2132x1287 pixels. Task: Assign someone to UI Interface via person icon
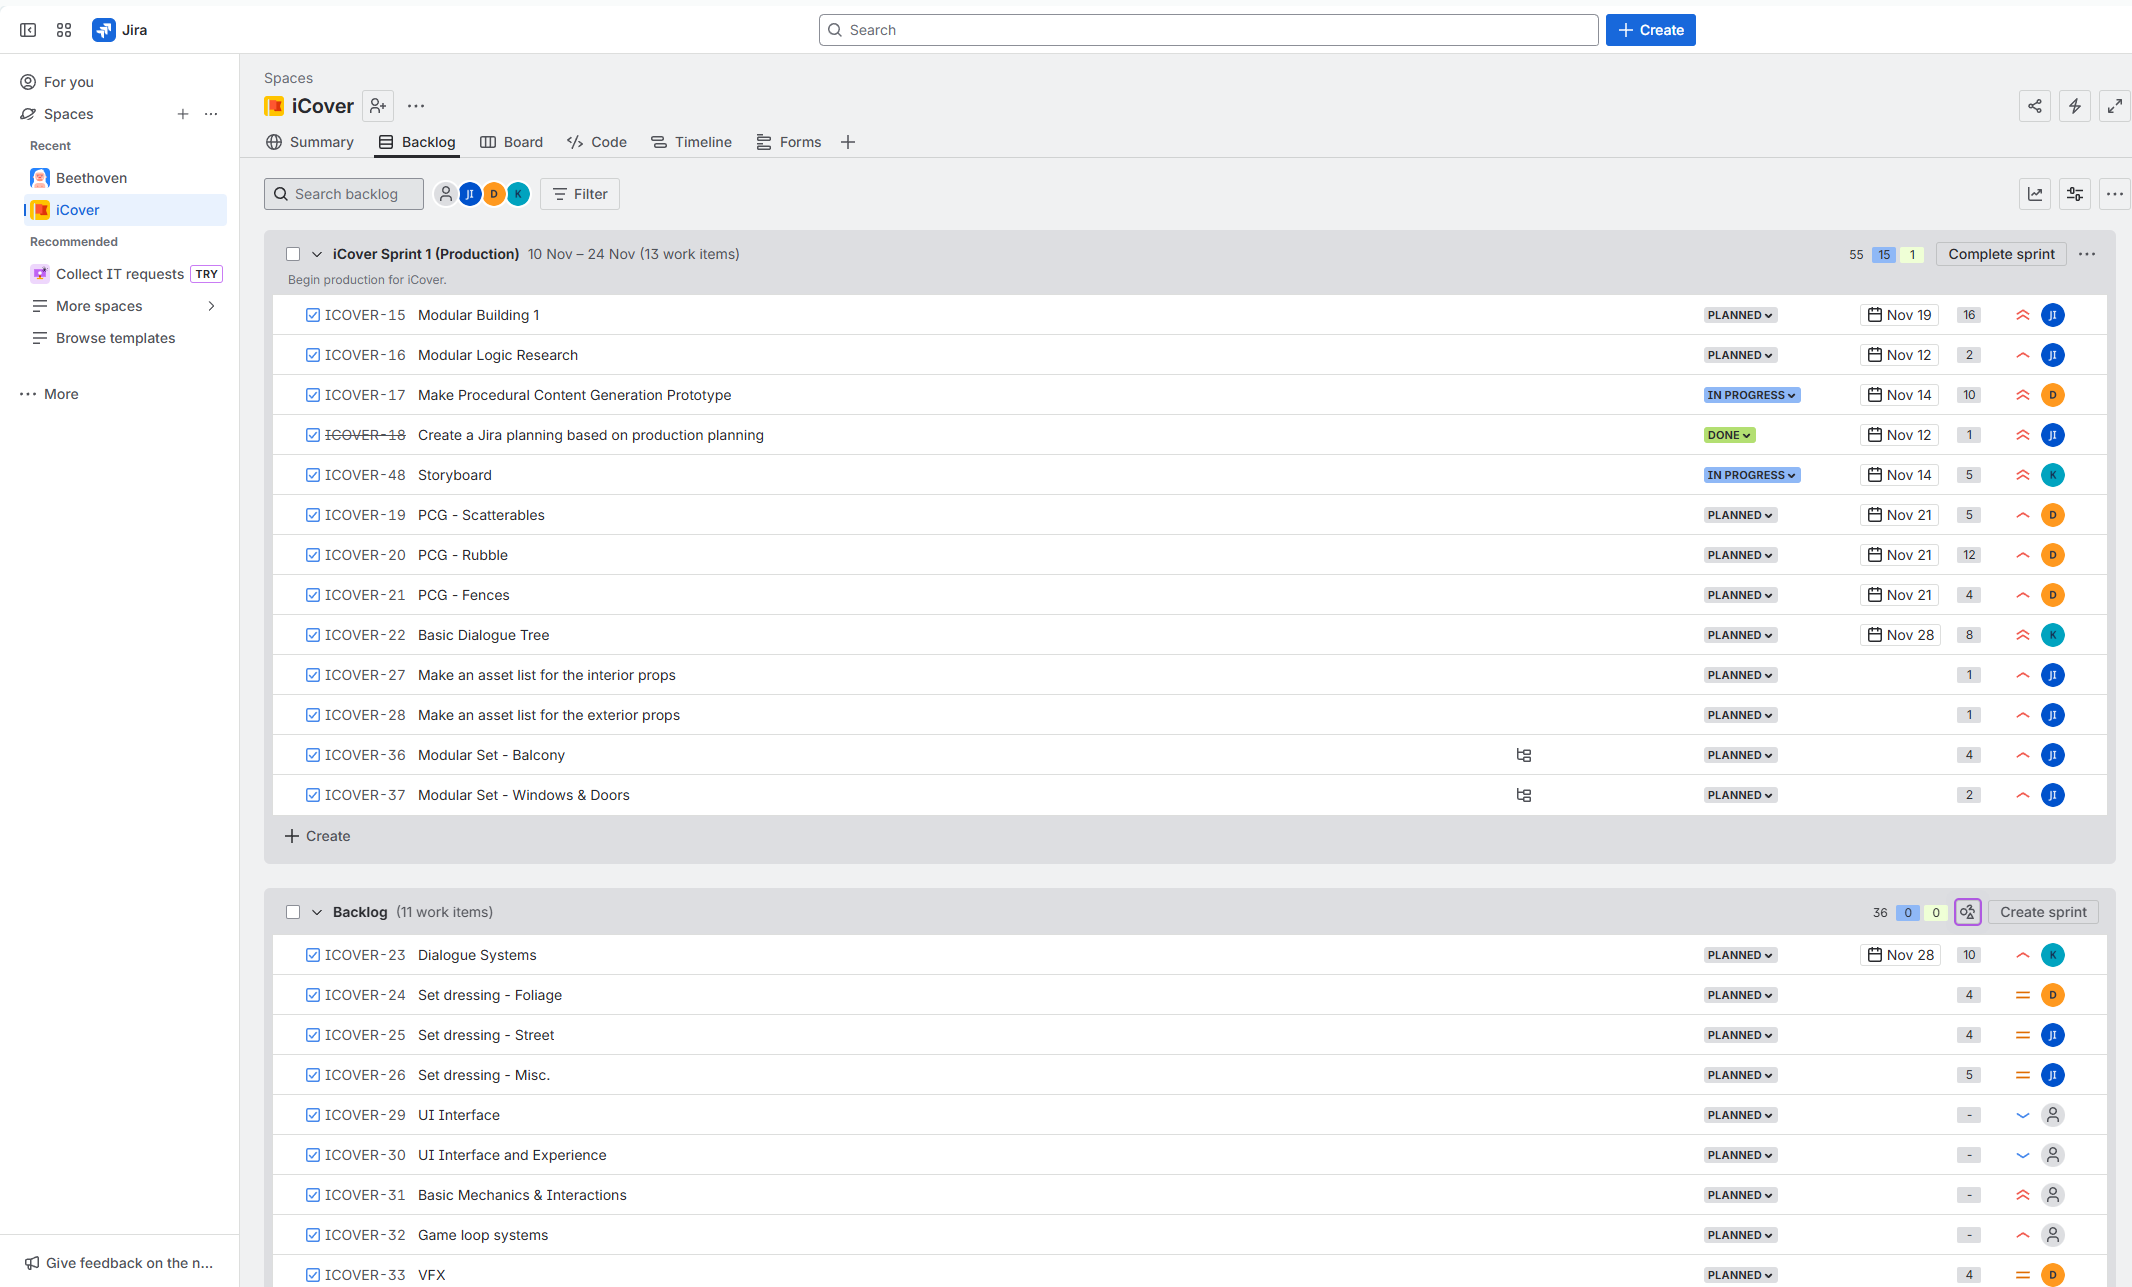tap(2053, 1115)
